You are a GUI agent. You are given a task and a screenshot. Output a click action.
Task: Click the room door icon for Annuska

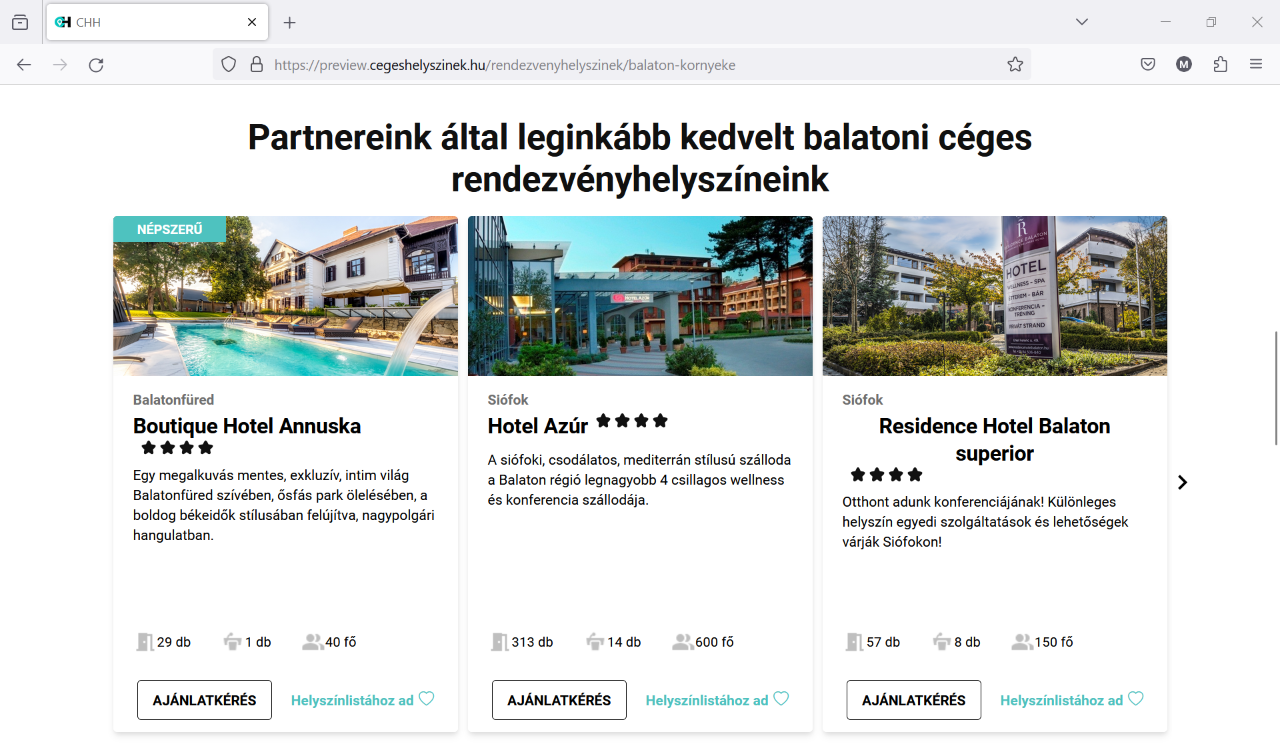coord(145,642)
